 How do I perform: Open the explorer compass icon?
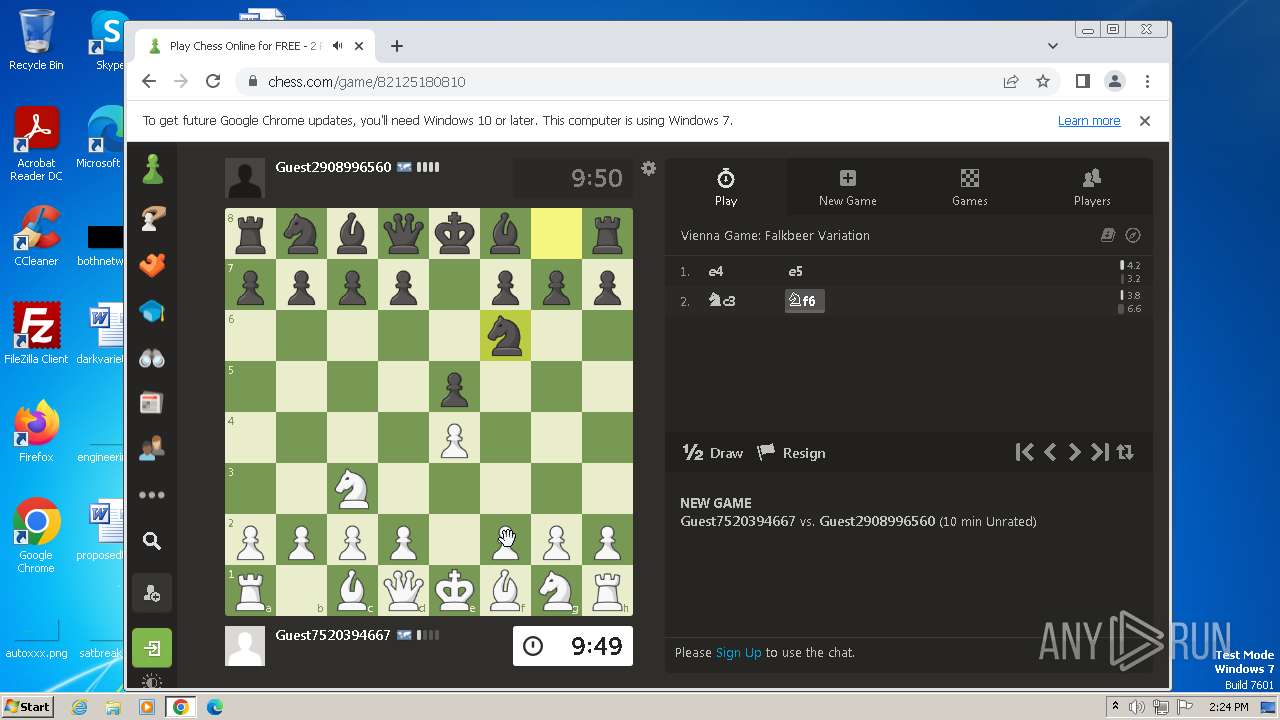[1133, 236]
